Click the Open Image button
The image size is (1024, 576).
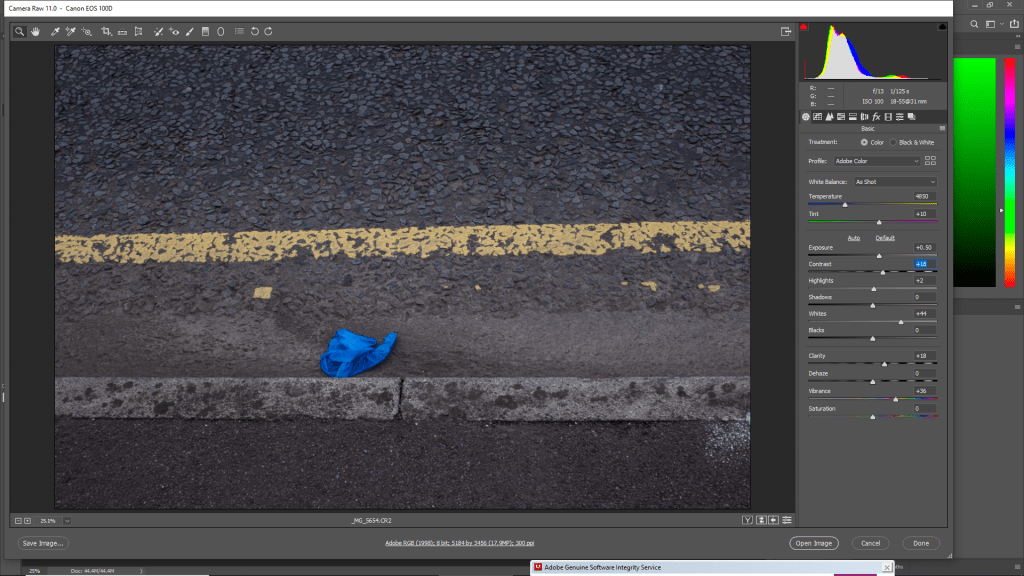pos(813,543)
